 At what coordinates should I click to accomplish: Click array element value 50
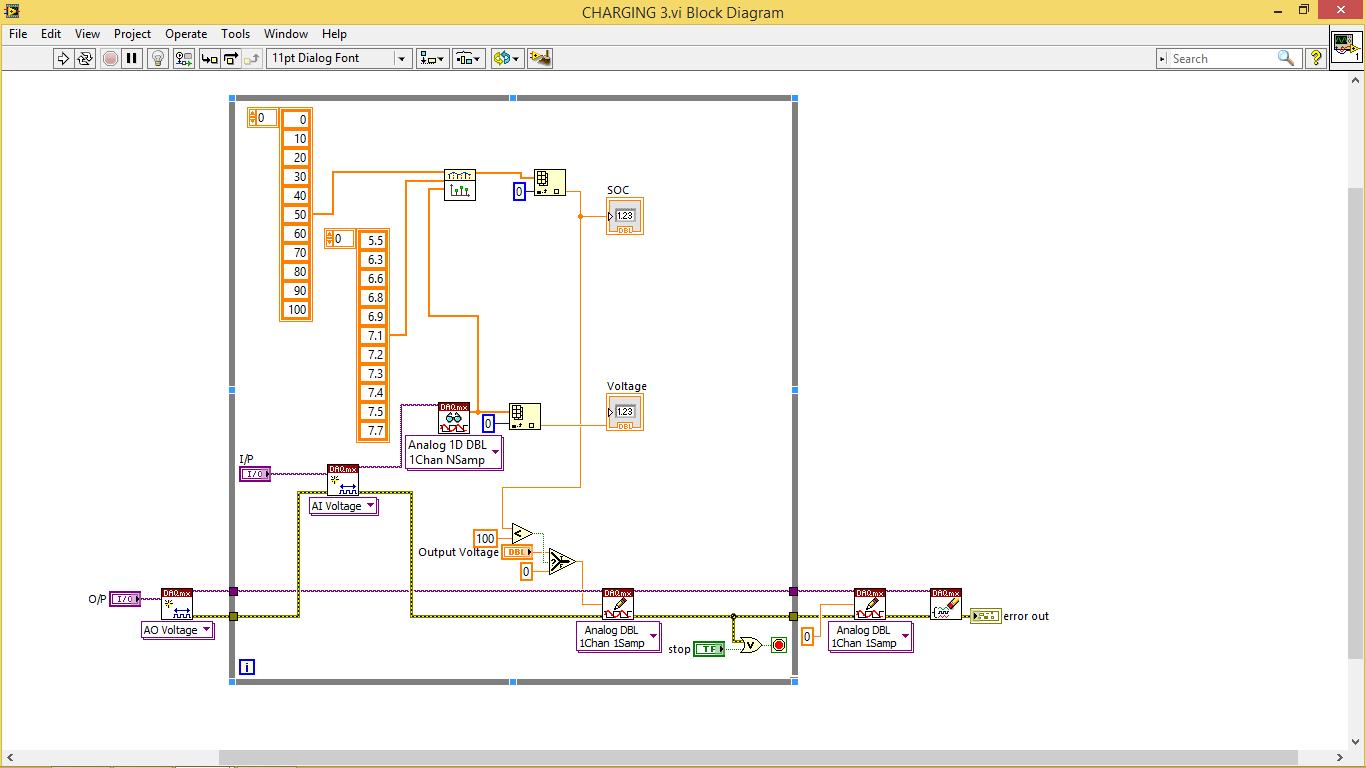pos(297,214)
